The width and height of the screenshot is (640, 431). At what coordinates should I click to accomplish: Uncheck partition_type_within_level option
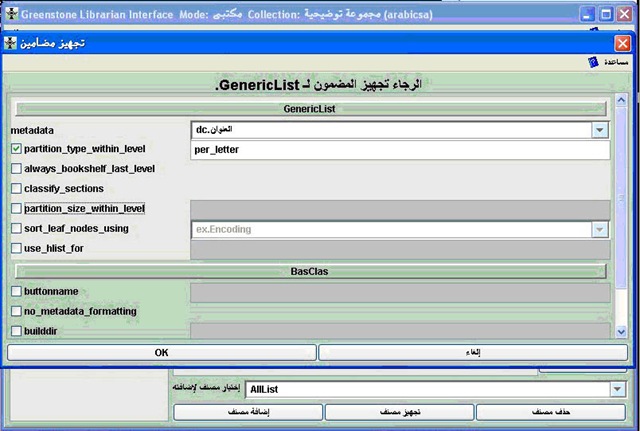(16, 149)
